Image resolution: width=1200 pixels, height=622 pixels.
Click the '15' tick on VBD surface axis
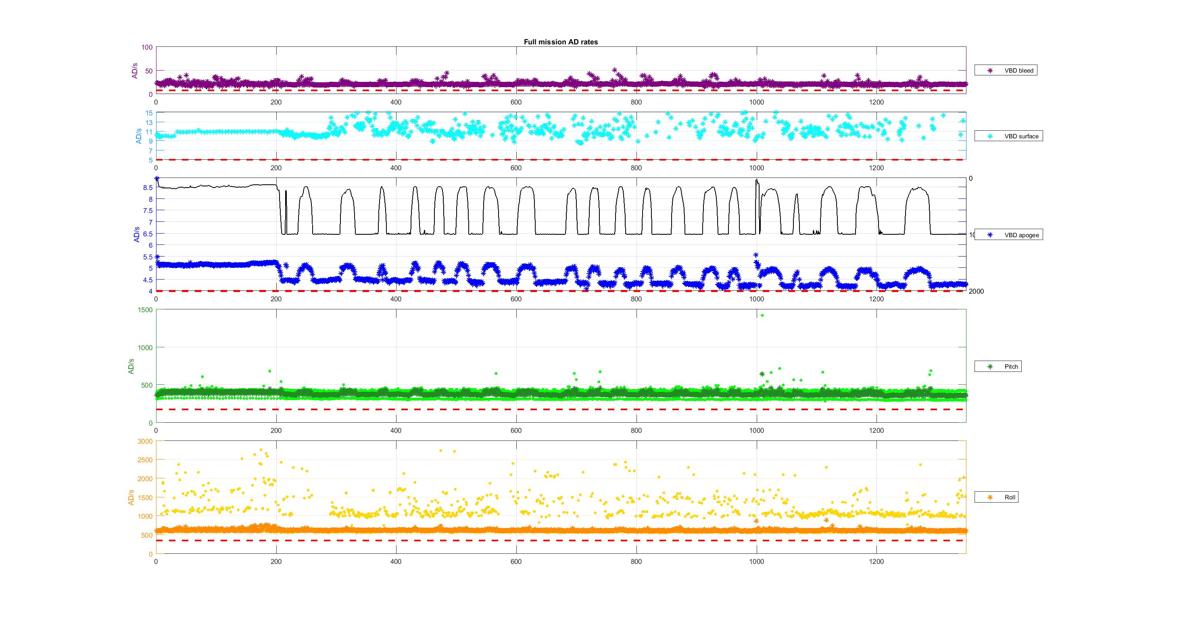pos(149,113)
